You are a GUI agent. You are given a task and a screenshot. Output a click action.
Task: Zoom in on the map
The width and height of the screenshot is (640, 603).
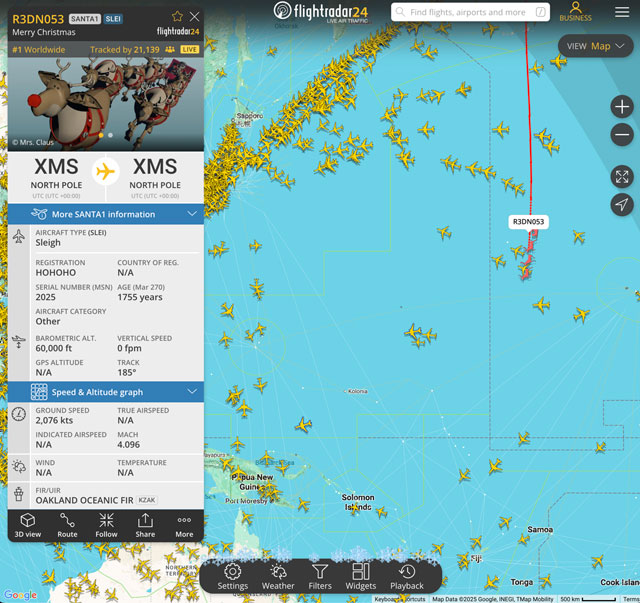click(622, 107)
